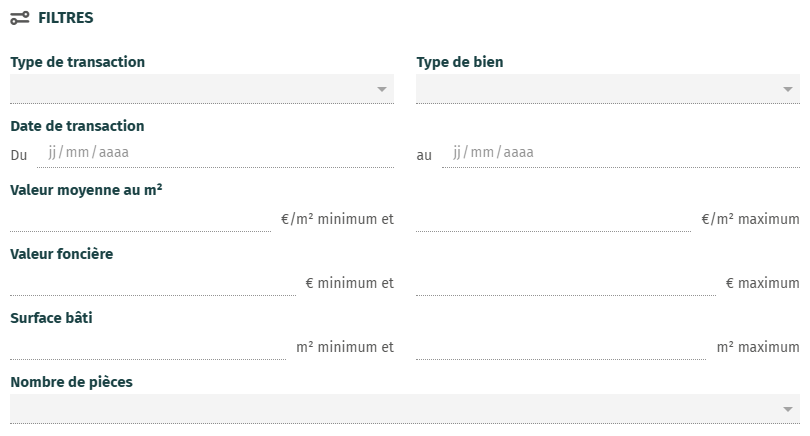This screenshot has height=436, width=810.
Task: Select the €/m² minimum input field
Action: tap(141, 217)
